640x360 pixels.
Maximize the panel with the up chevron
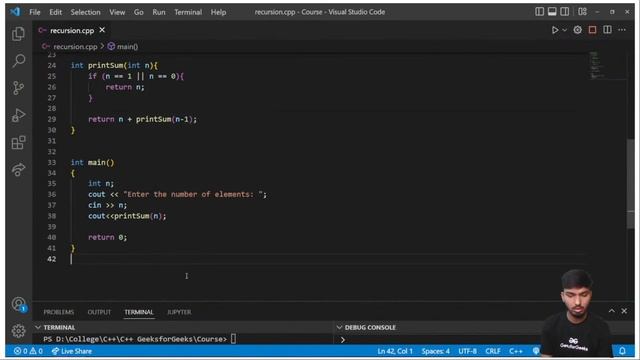click(x=611, y=311)
